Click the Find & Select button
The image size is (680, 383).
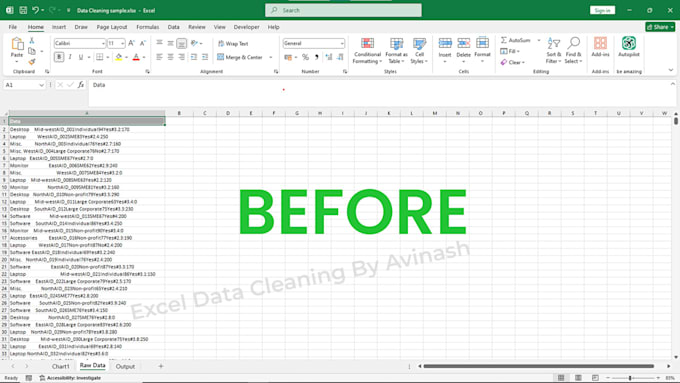click(573, 50)
